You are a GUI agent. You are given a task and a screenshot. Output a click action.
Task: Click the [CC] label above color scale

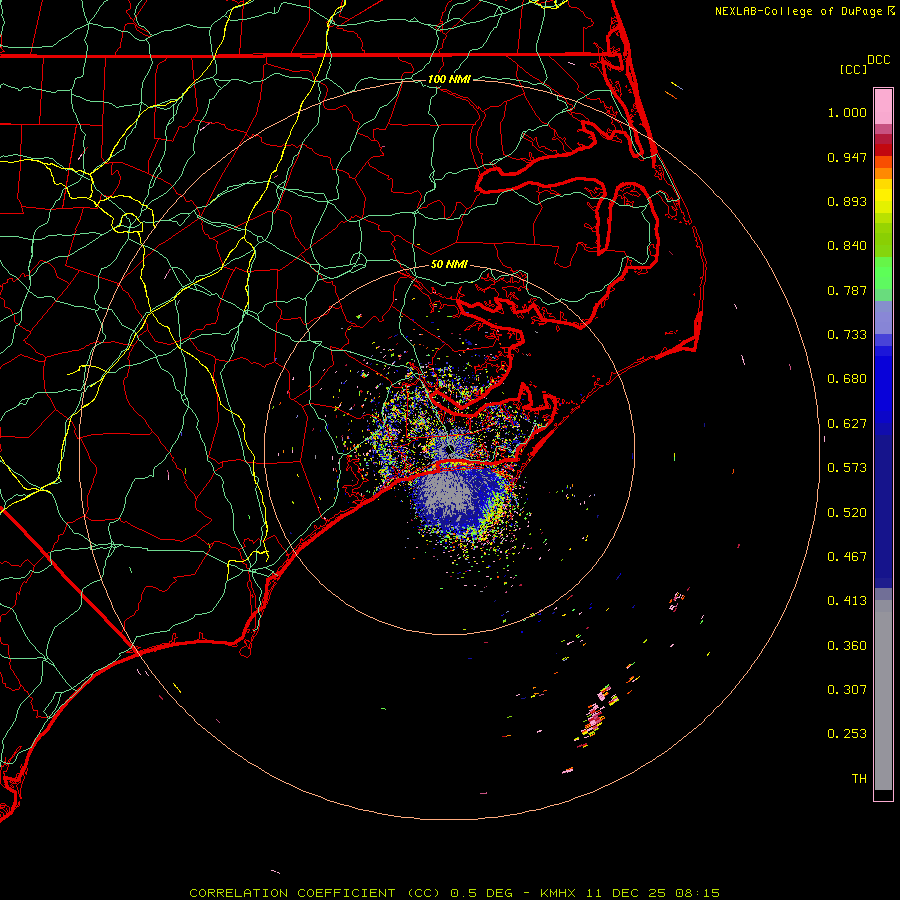coord(853,69)
